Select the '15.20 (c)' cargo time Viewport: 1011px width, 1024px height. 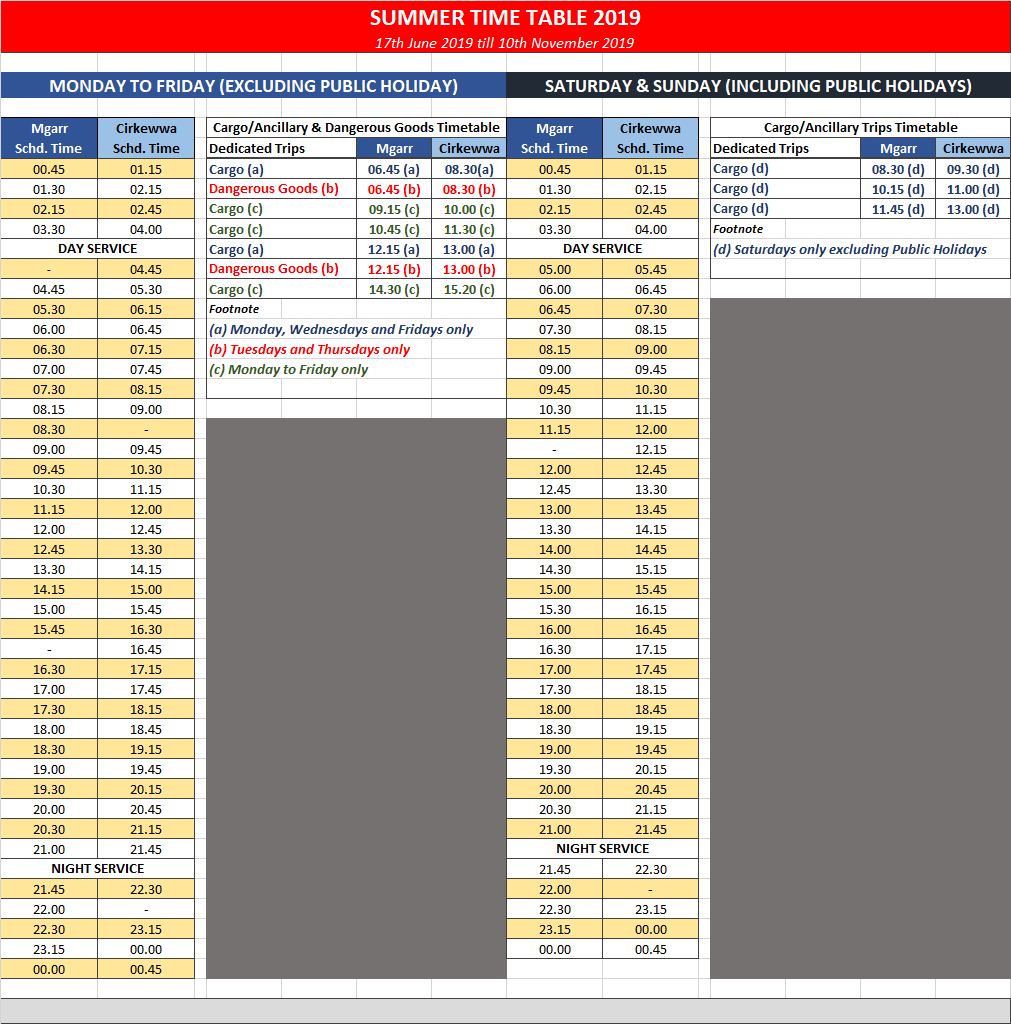469,290
